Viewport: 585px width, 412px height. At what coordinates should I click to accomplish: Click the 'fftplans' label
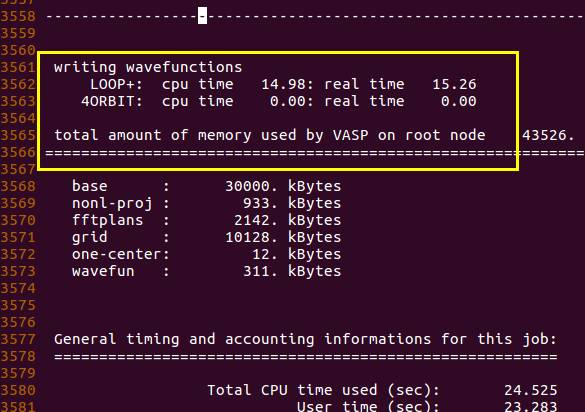point(107,220)
